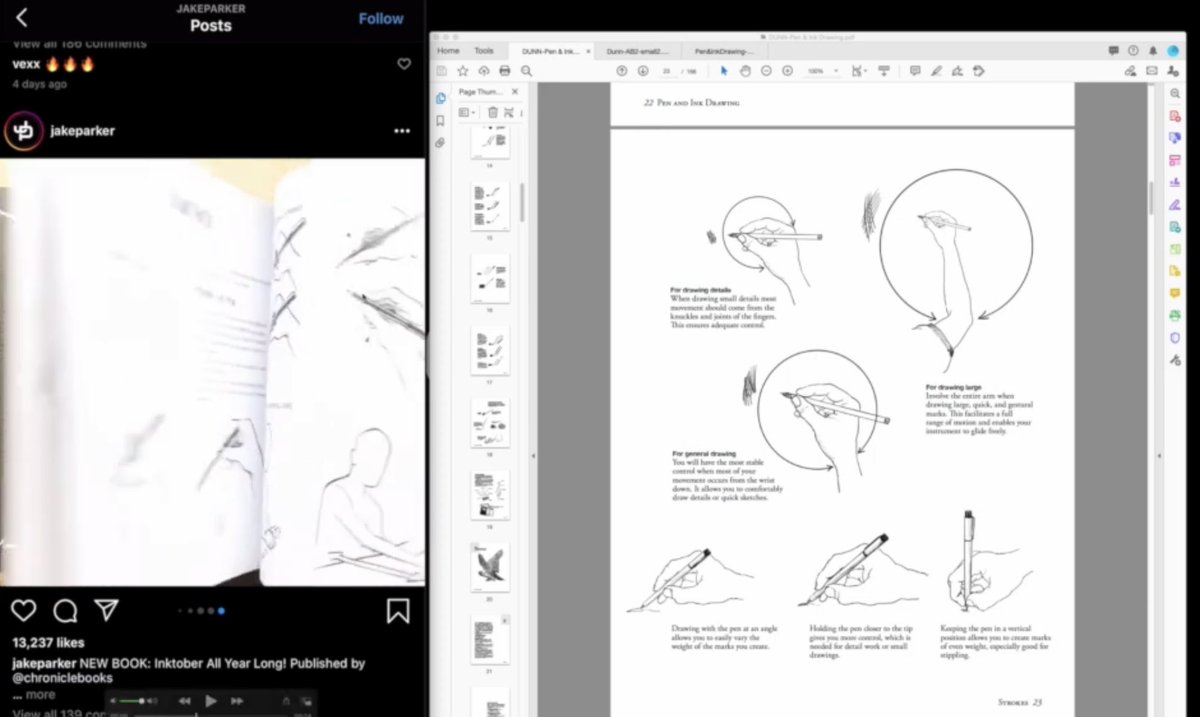The height and width of the screenshot is (717, 1200).
Task: Save the PDF file
Action: coord(441,71)
